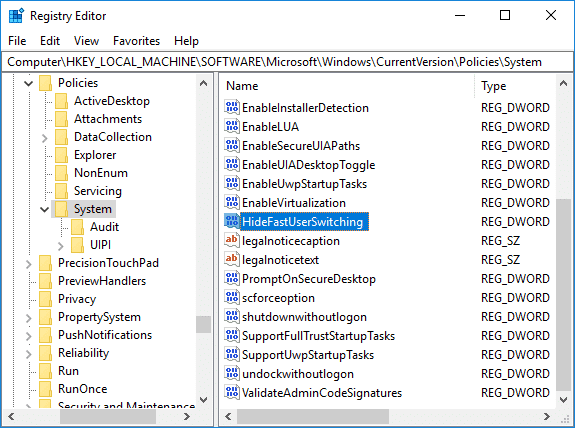The image size is (575, 428).
Task: Click the folder icon of the RunOnce key
Action: pyautogui.click(x=45, y=389)
